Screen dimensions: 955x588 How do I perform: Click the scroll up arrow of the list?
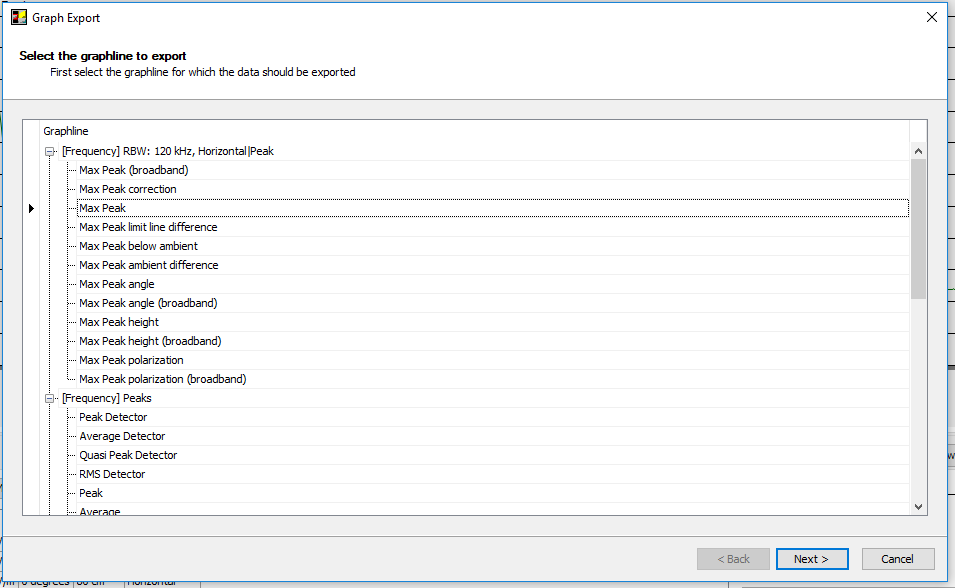[918, 151]
